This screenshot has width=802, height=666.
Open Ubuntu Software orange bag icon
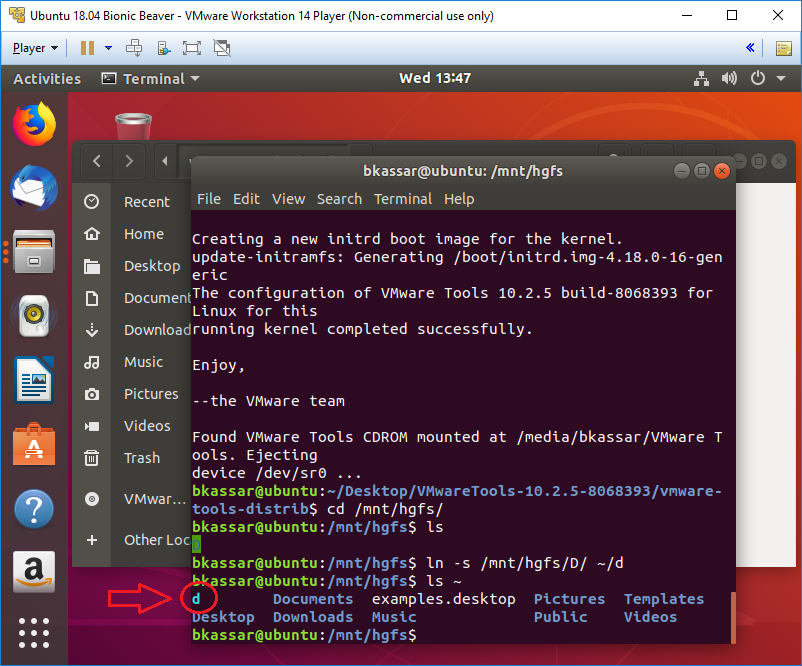tap(34, 444)
